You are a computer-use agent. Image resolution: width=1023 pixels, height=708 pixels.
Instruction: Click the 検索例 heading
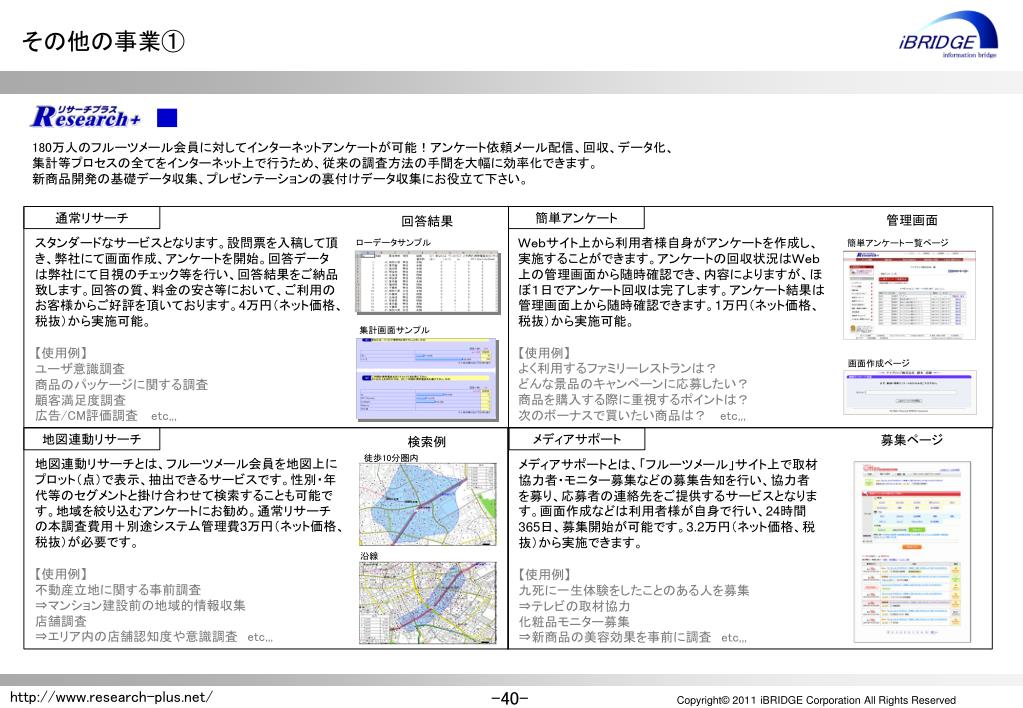(x=427, y=442)
